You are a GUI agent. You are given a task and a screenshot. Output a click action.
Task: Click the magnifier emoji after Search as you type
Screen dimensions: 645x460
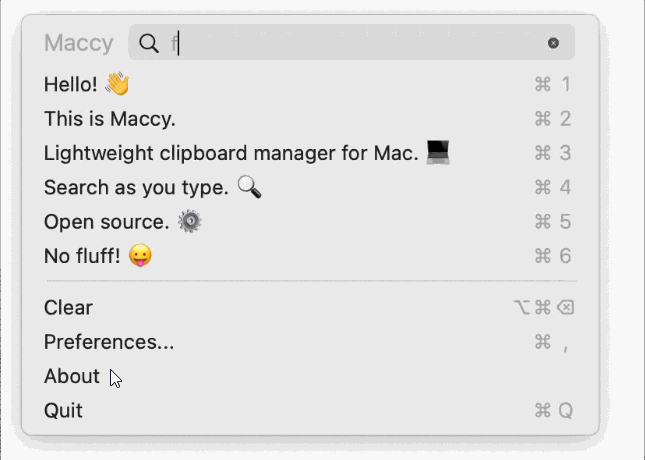[250, 187]
